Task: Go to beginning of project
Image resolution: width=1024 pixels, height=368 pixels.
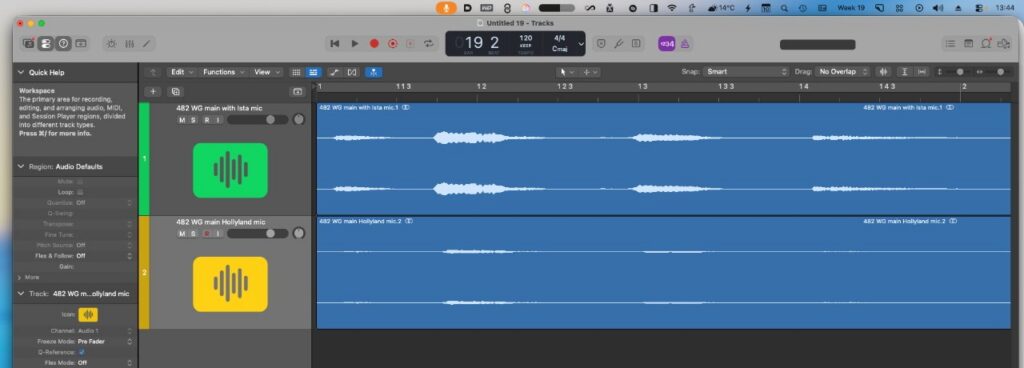Action: pos(335,44)
